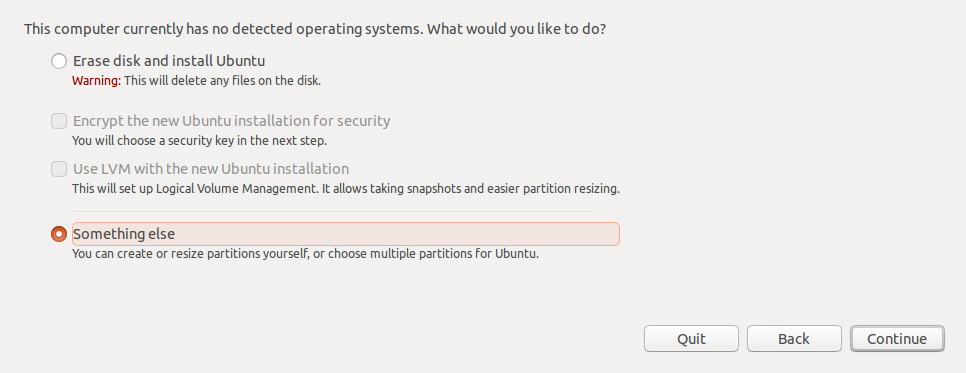Quit the Ubuntu installer
Screen dimensions: 966x373
coord(691,338)
